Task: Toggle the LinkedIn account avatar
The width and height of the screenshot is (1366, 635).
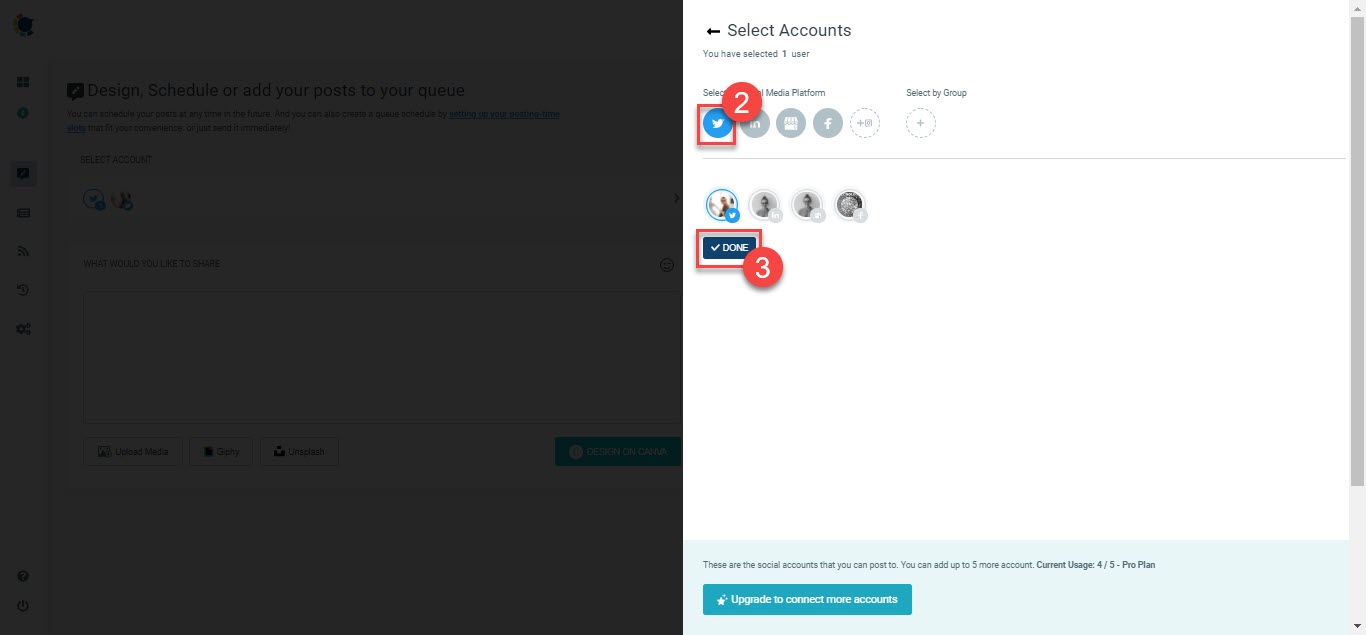Action: (x=765, y=205)
